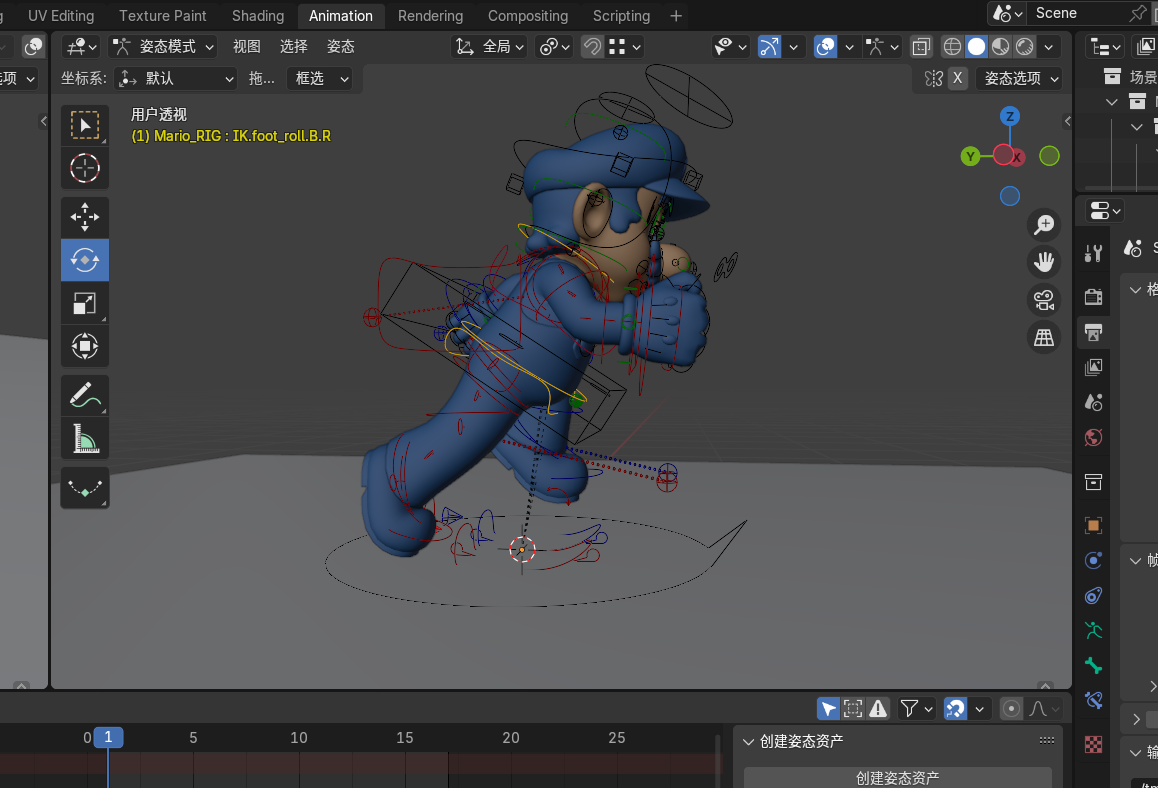
Task: Click the Zoom viewport magnifier icon
Action: tap(1044, 225)
